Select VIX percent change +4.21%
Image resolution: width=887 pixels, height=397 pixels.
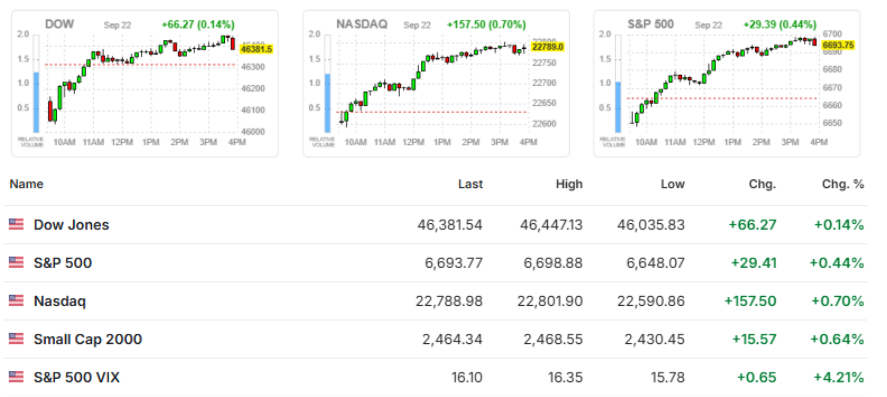[839, 377]
